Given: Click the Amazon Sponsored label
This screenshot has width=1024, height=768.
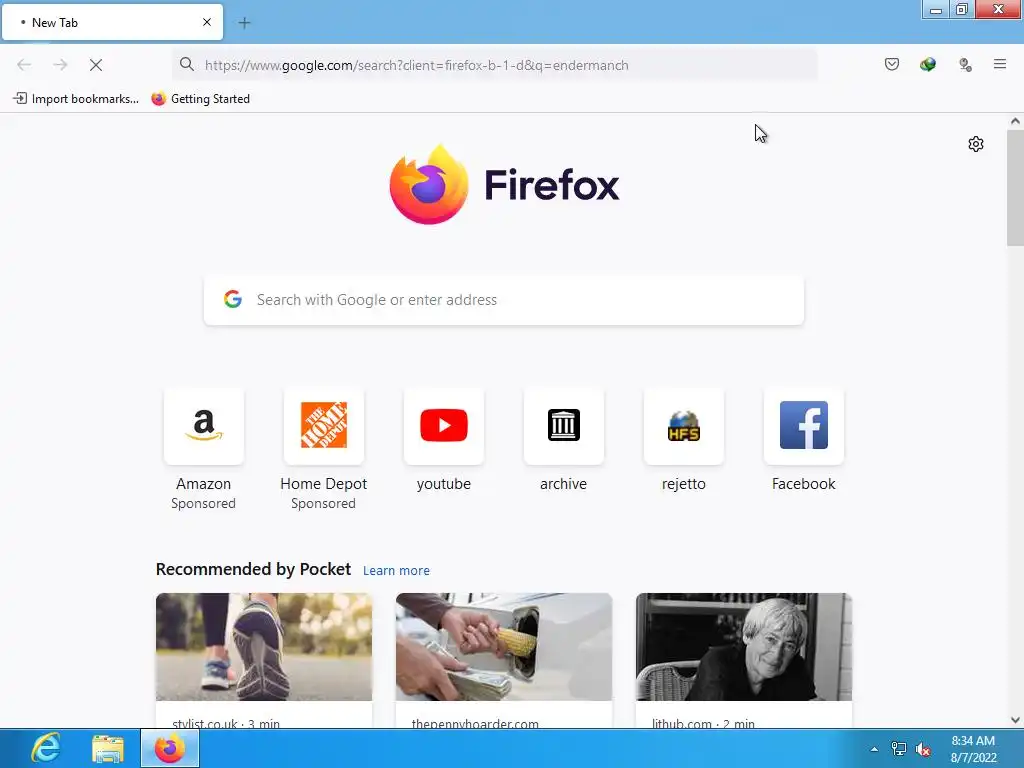Looking at the screenshot, I should [204, 504].
